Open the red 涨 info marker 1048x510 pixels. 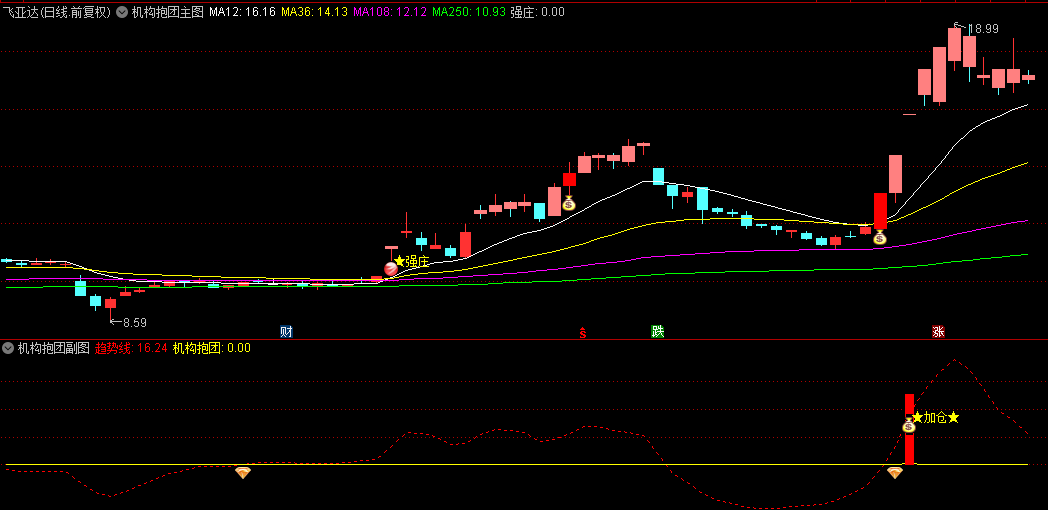coord(938,332)
